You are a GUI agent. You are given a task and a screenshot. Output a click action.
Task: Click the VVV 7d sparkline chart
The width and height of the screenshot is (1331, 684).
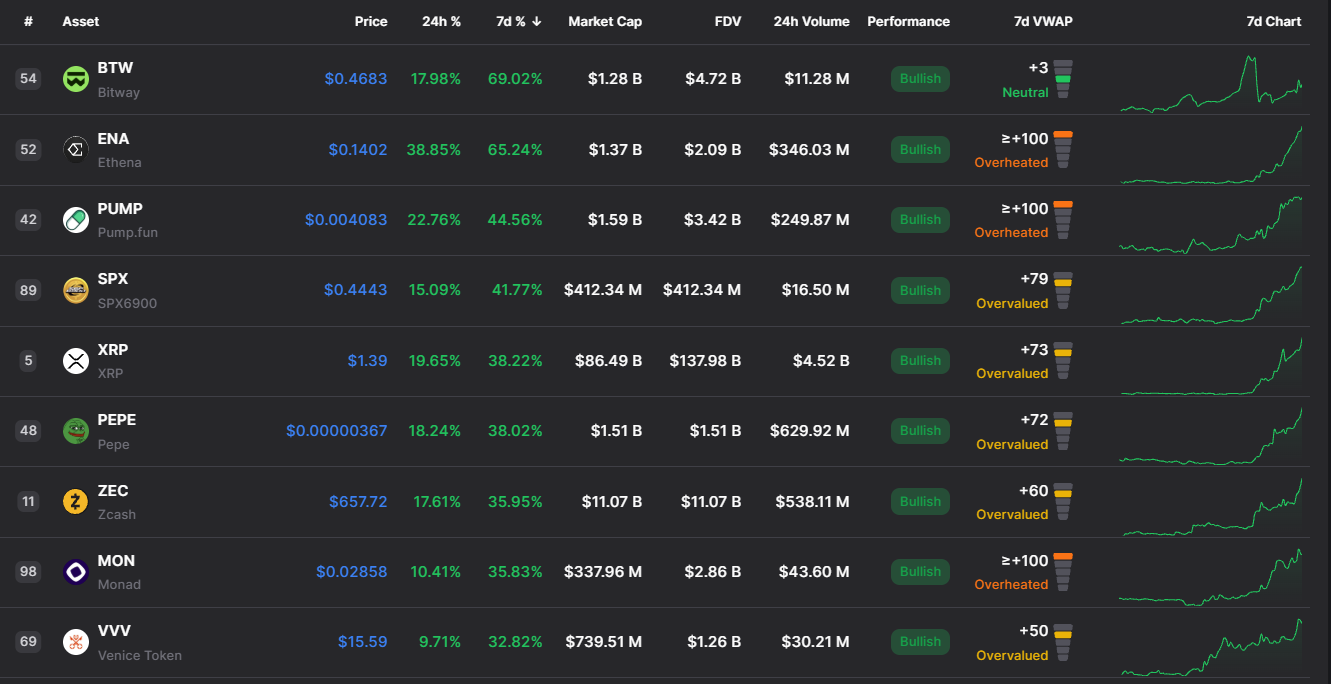[x=1211, y=647]
